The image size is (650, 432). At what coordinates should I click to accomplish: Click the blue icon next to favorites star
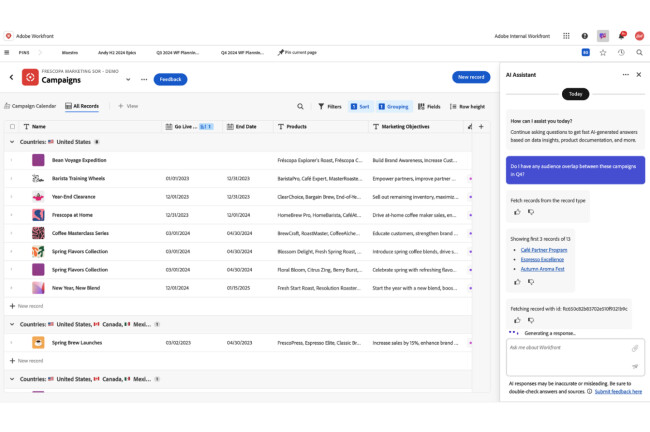point(585,52)
